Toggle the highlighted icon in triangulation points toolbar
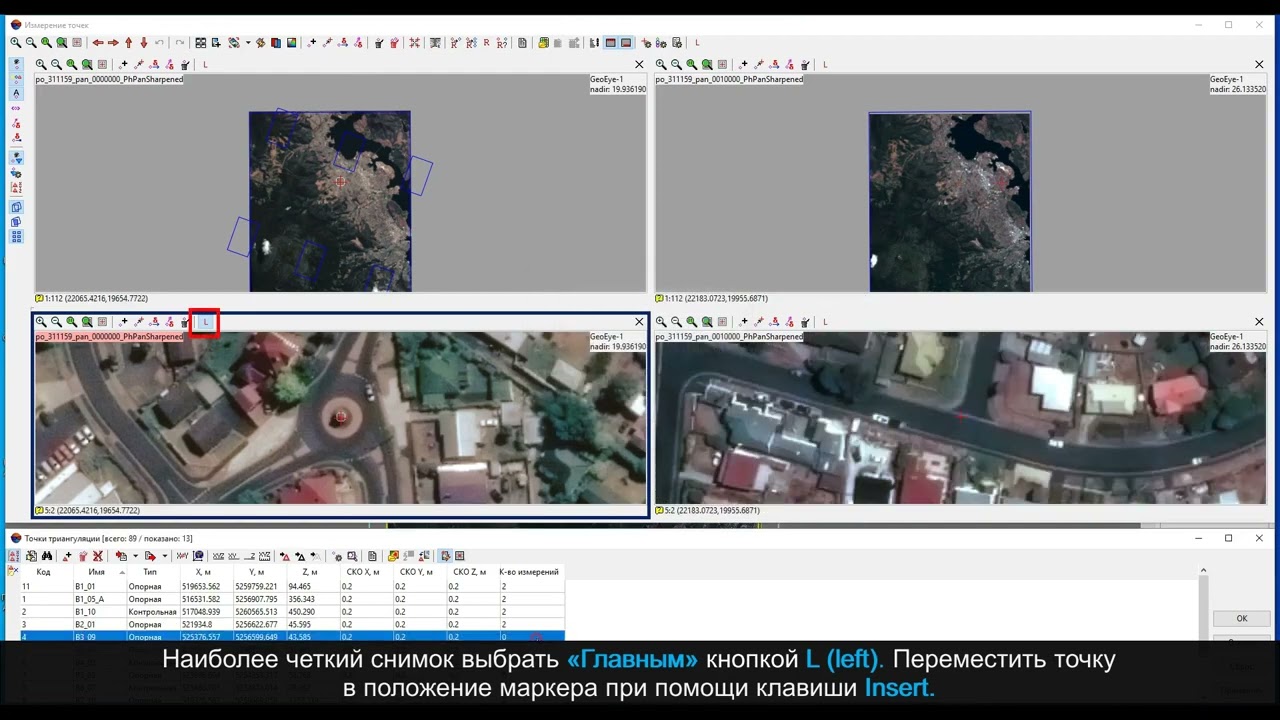 [445, 556]
